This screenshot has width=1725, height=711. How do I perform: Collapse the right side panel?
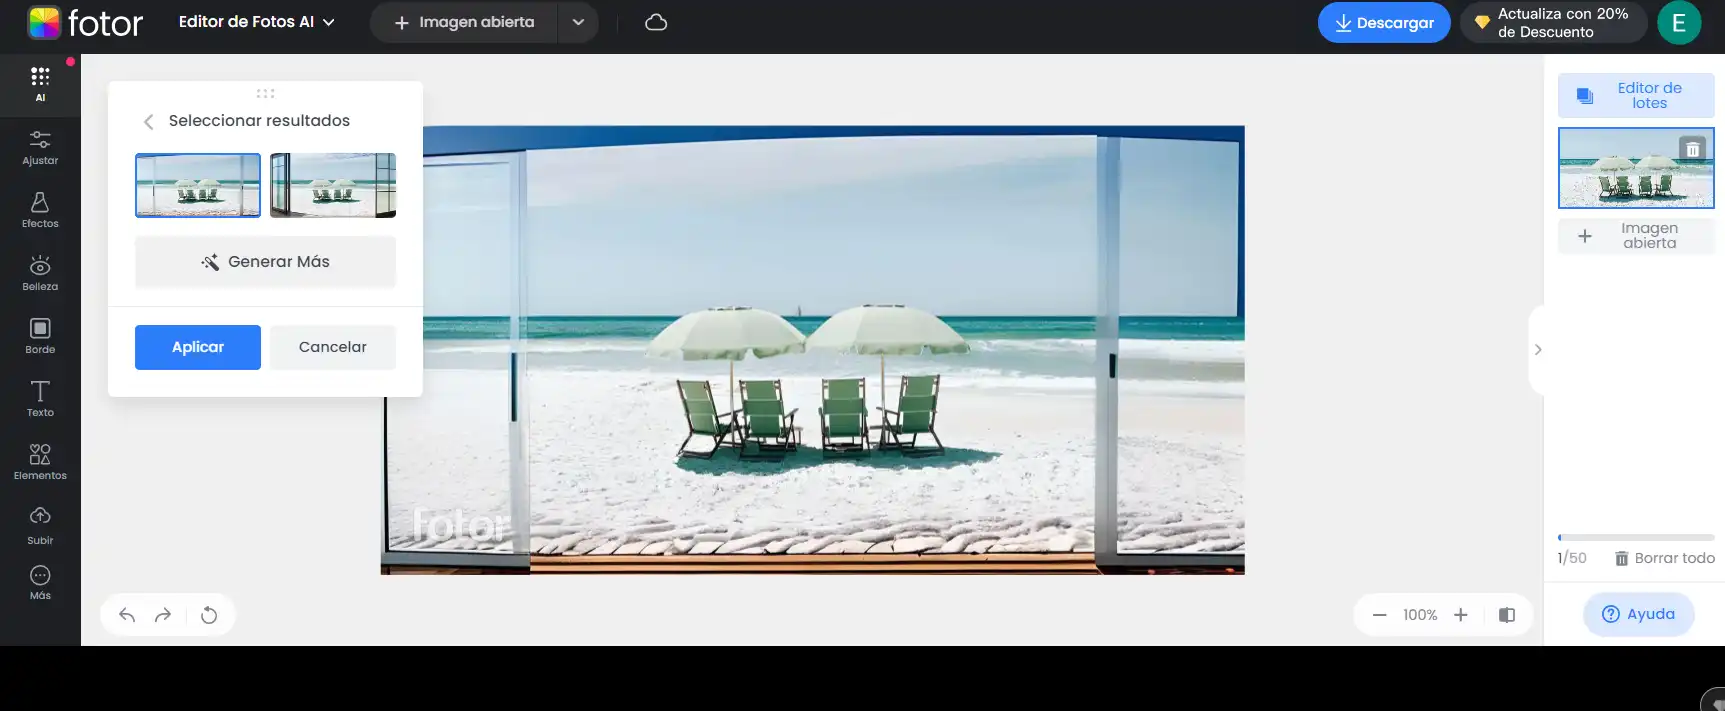[1537, 349]
